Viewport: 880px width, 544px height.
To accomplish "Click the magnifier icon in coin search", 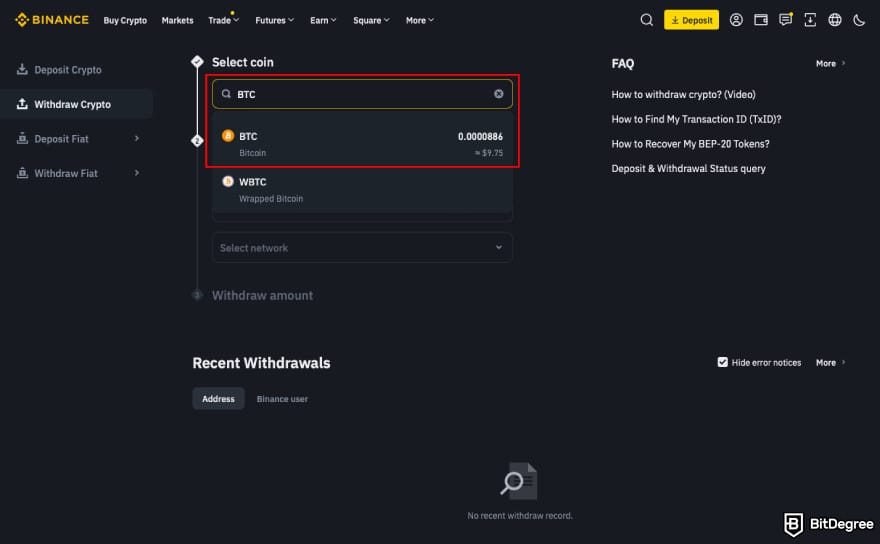I will click(x=226, y=94).
